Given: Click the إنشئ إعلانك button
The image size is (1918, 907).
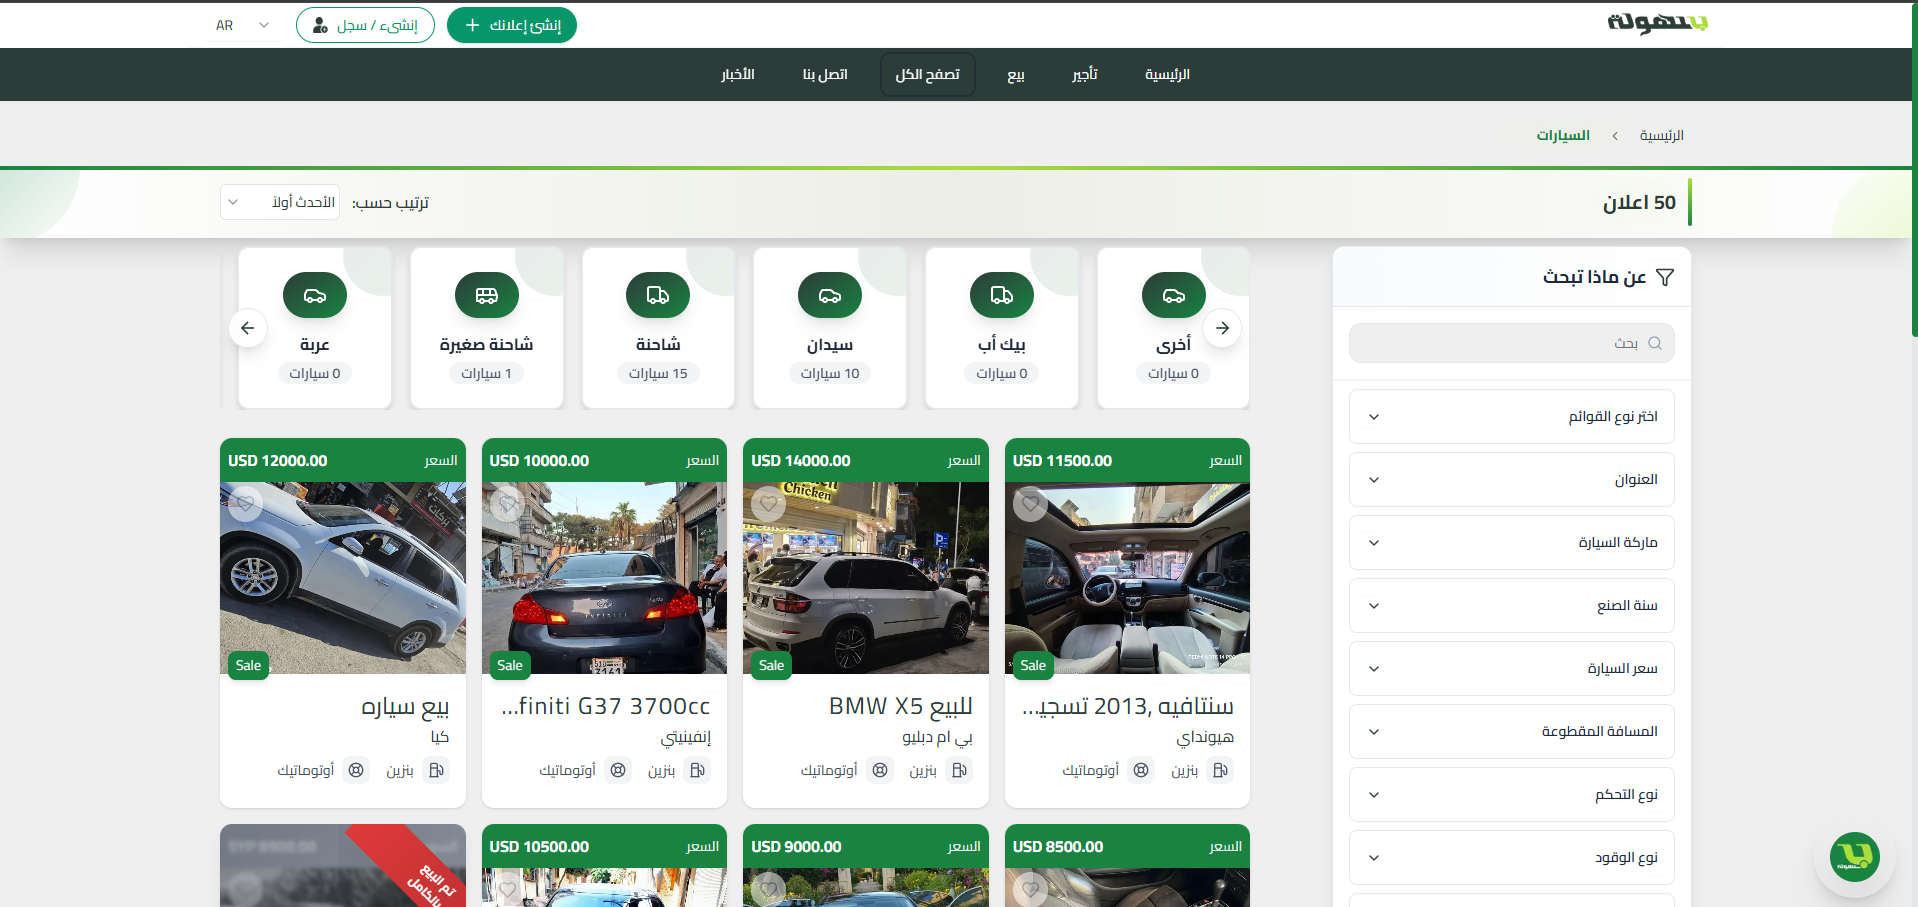Looking at the screenshot, I should click(511, 25).
